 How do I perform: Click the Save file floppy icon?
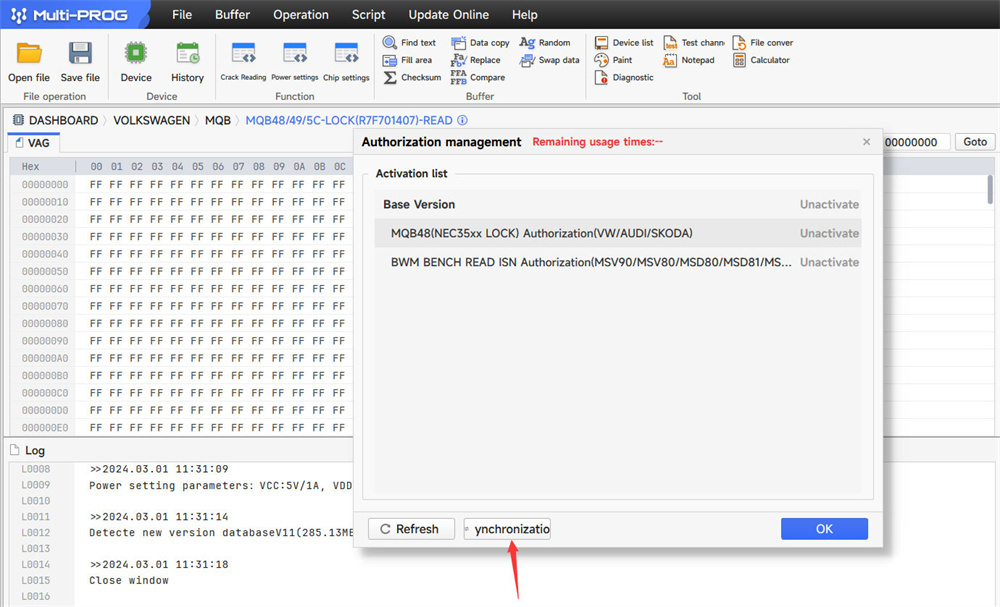(x=80, y=54)
